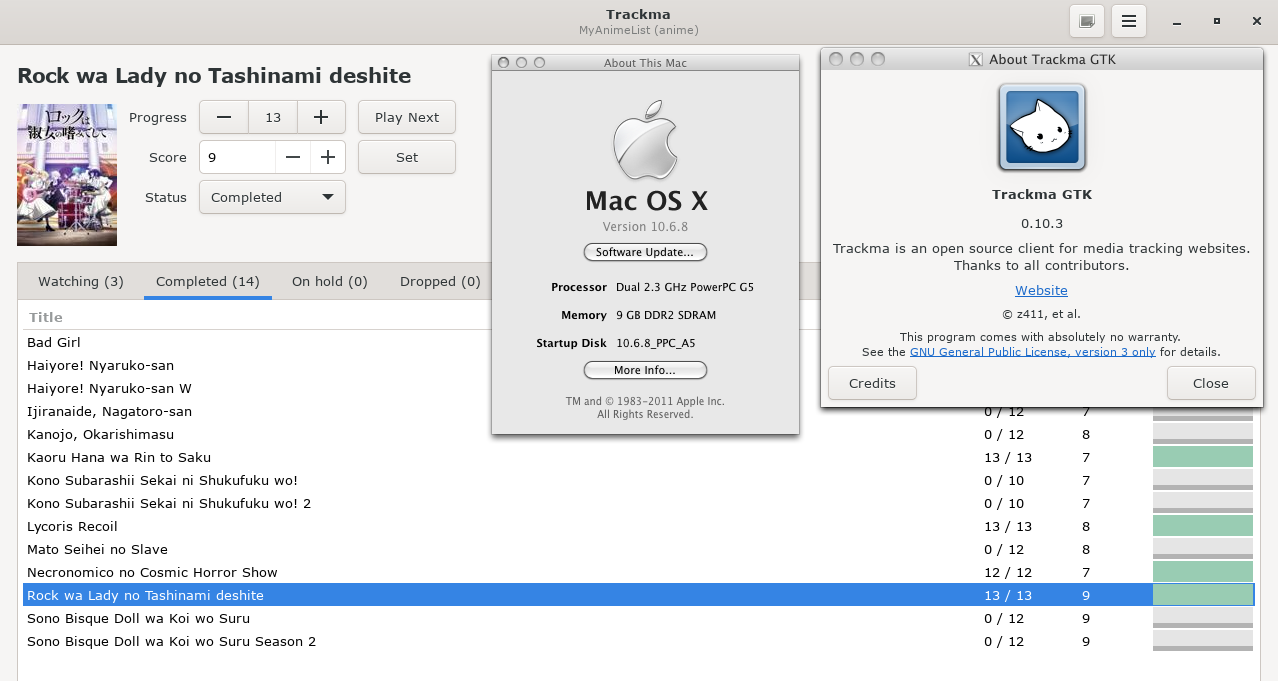This screenshot has width=1278, height=681.
Task: Click the Trackma cat logo icon
Action: (x=1041, y=128)
